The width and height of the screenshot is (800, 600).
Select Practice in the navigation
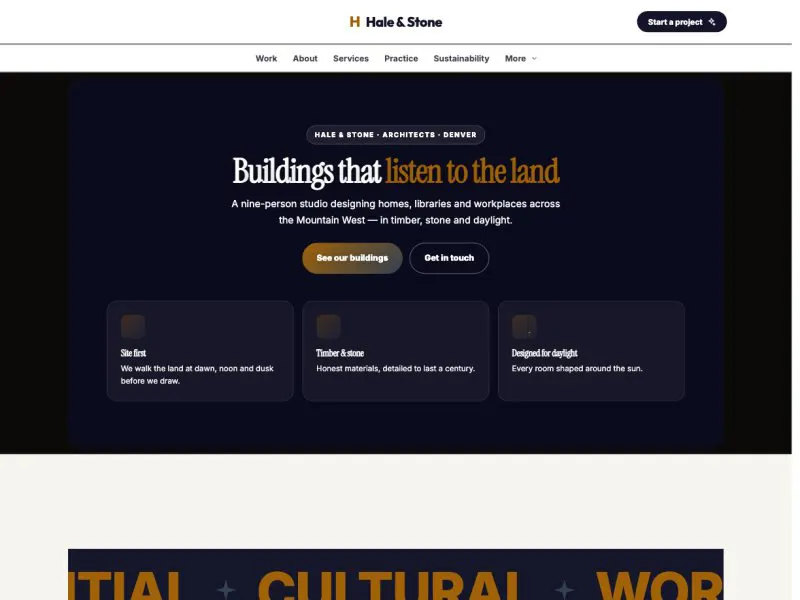coord(401,59)
